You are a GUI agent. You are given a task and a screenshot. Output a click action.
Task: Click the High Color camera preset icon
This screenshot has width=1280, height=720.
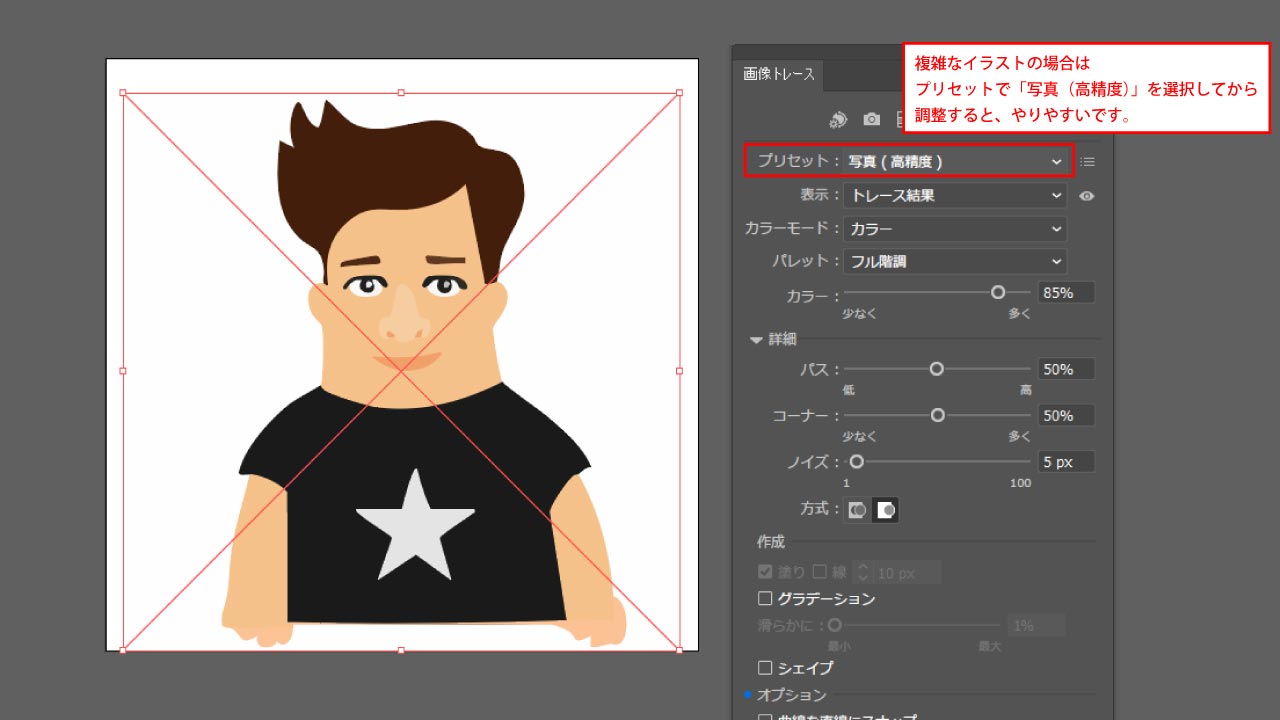point(872,120)
